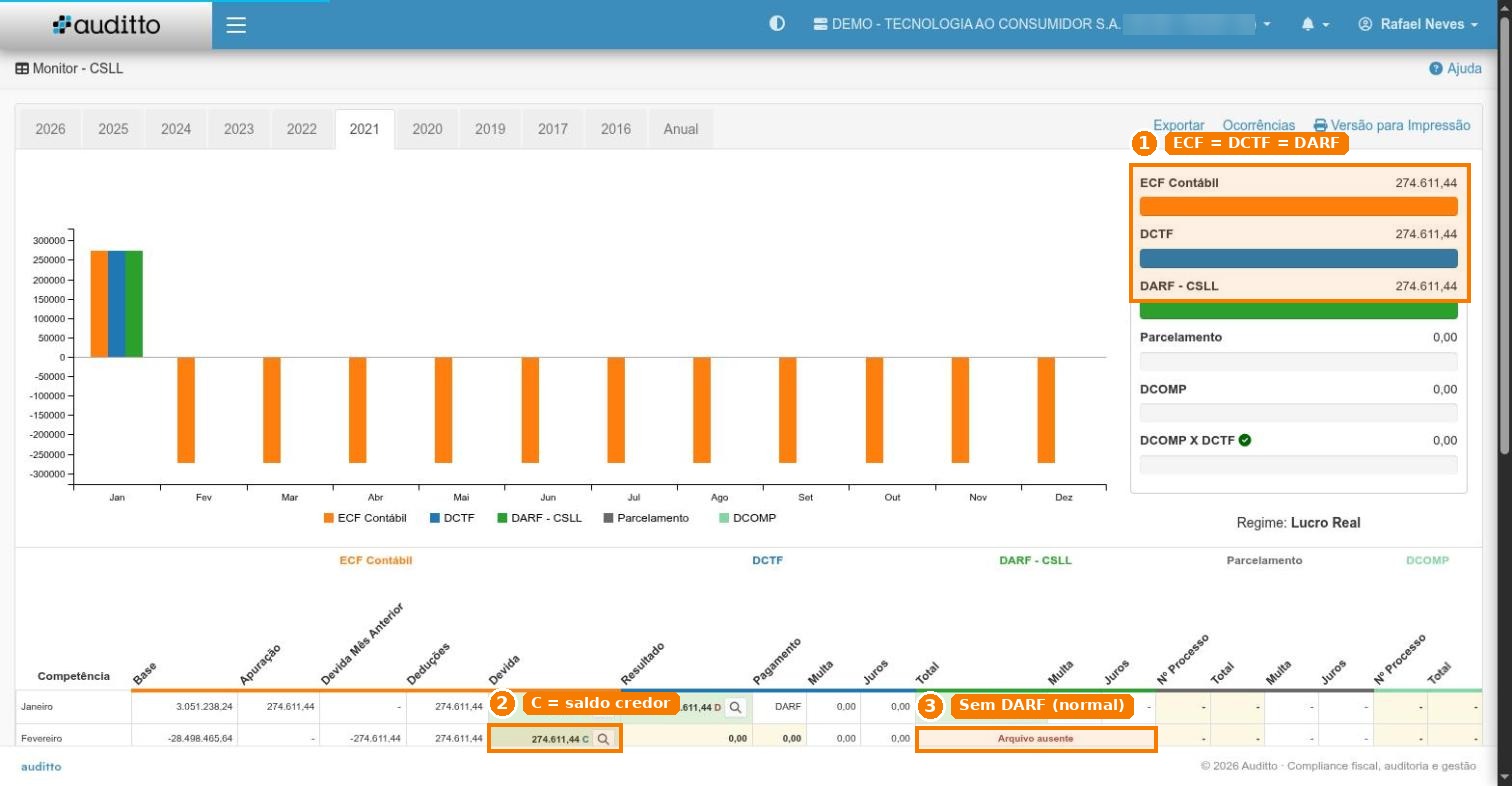
Task: Click the base value 3.051.238,24
Action: click(204, 707)
